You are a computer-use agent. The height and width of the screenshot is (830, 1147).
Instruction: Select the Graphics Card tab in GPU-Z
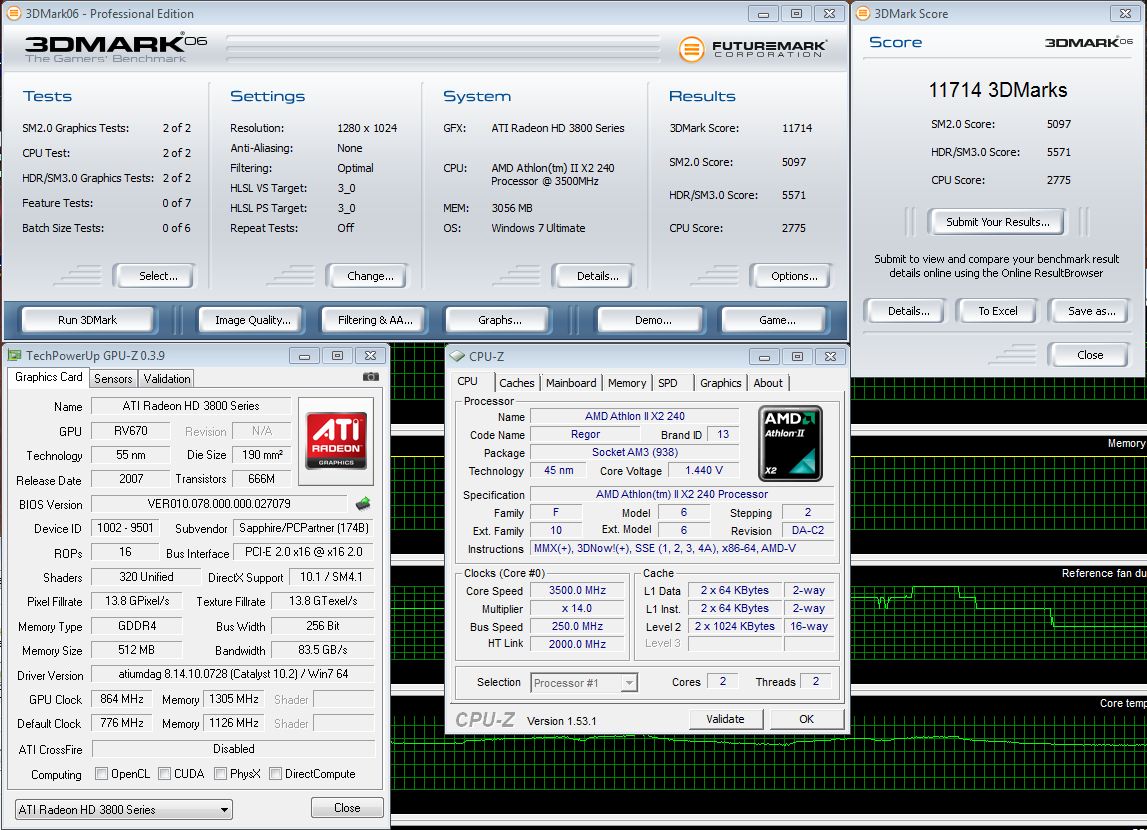(x=48, y=377)
